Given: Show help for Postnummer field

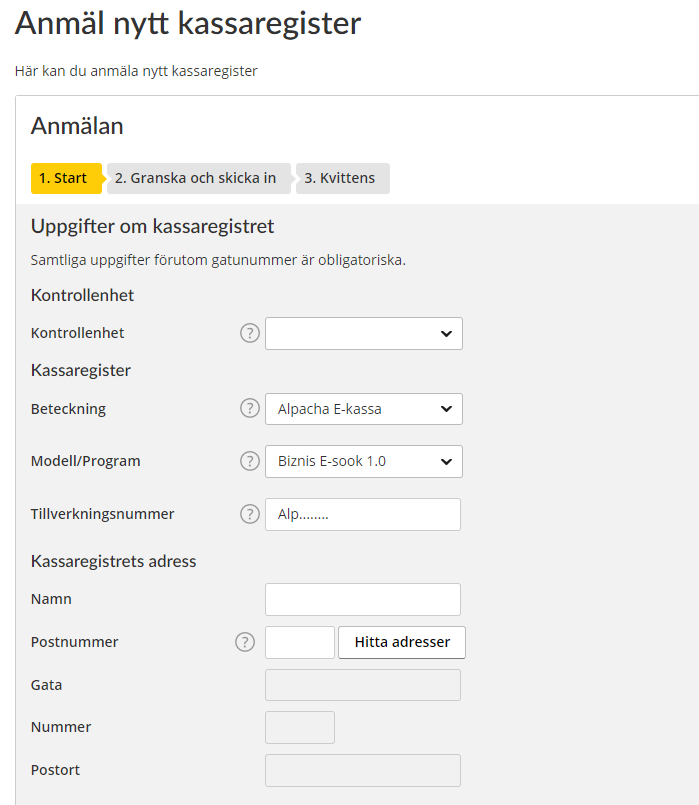Looking at the screenshot, I should 245,642.
